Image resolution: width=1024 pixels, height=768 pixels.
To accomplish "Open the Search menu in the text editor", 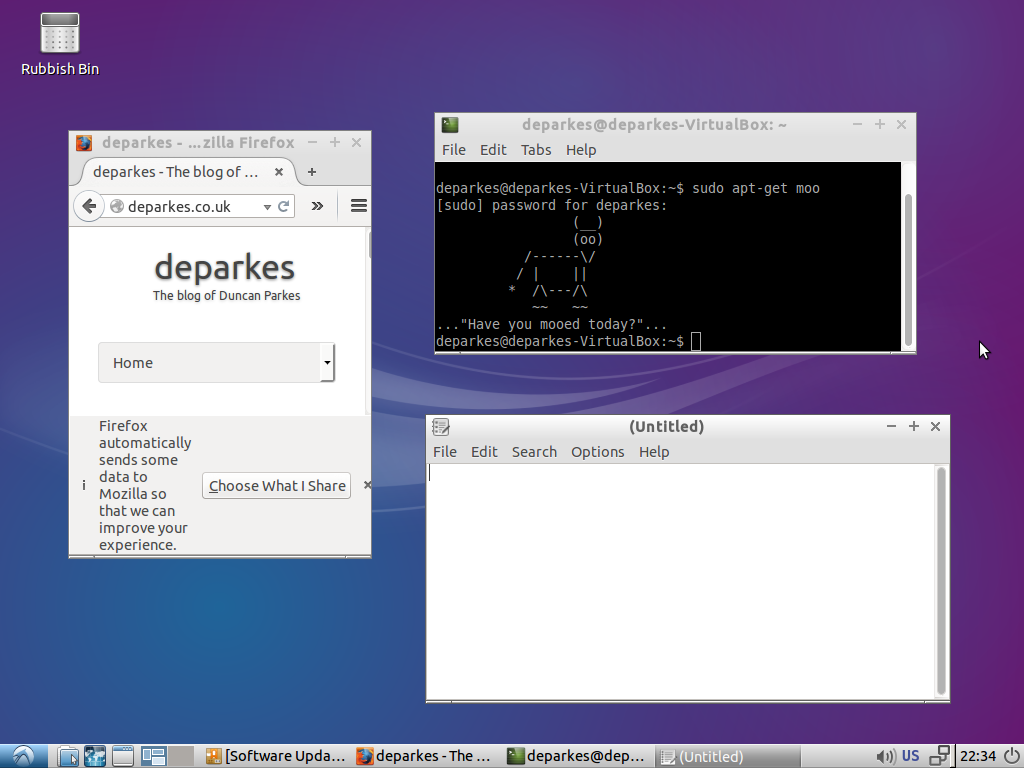I will [534, 452].
